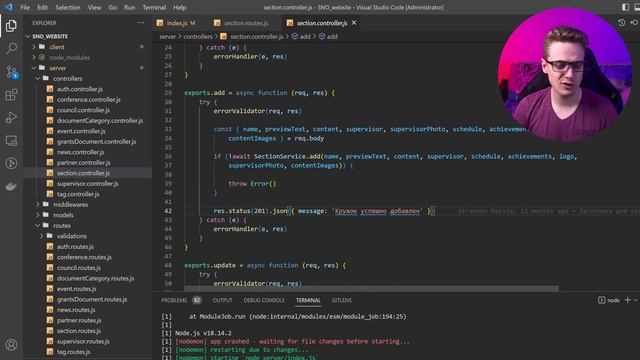
Task: Click the new terminal plus icon
Action: (x=628, y=300)
